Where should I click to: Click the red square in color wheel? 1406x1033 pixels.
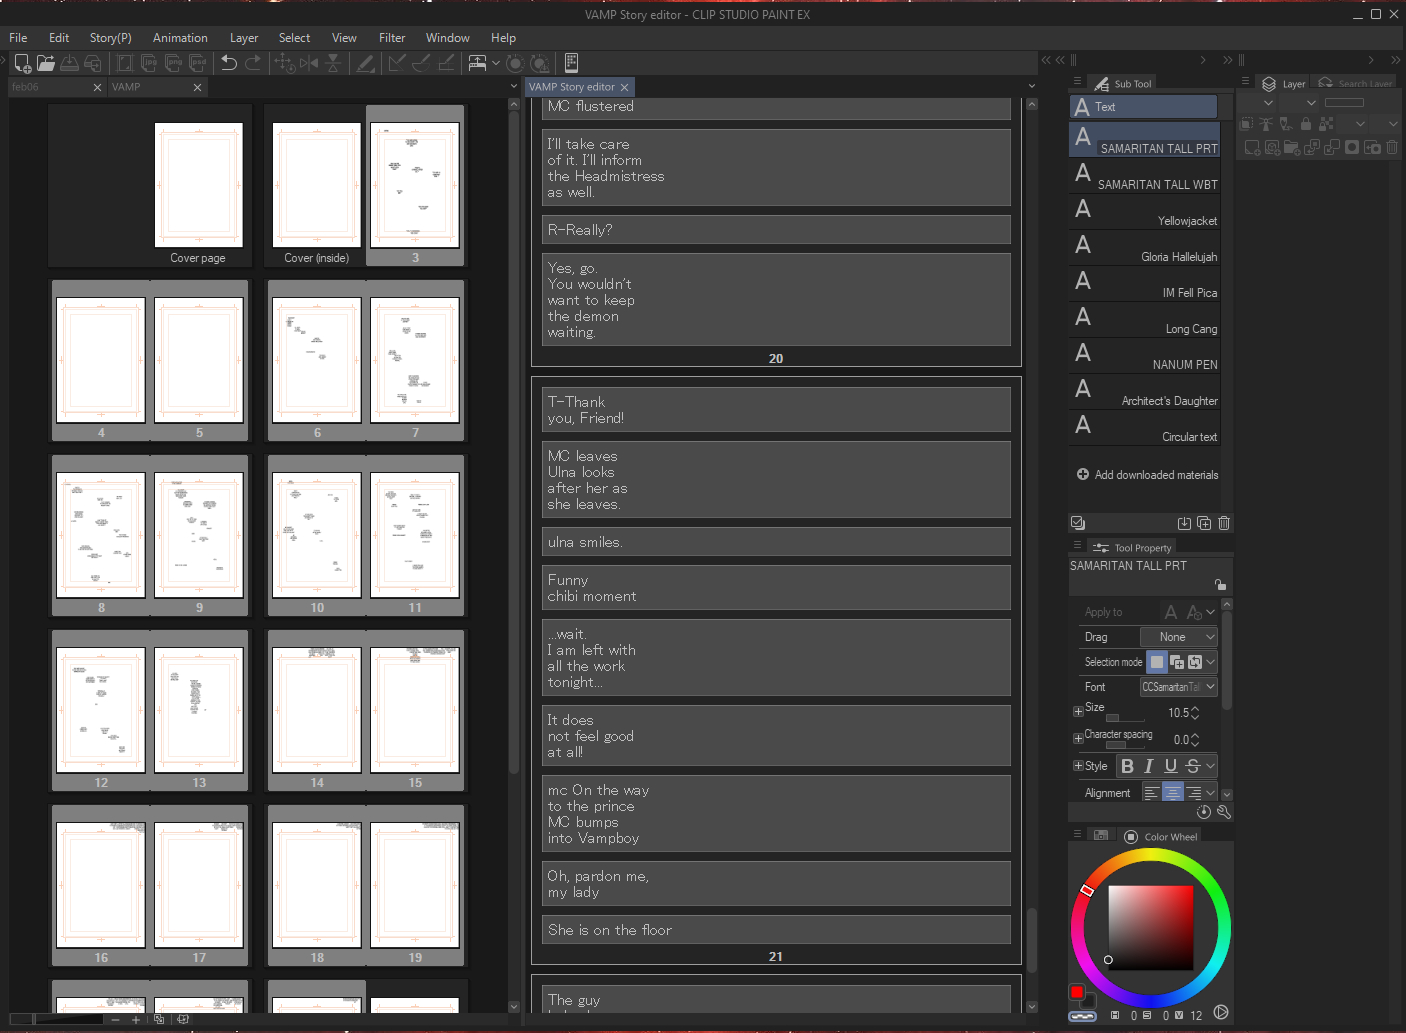(1076, 992)
